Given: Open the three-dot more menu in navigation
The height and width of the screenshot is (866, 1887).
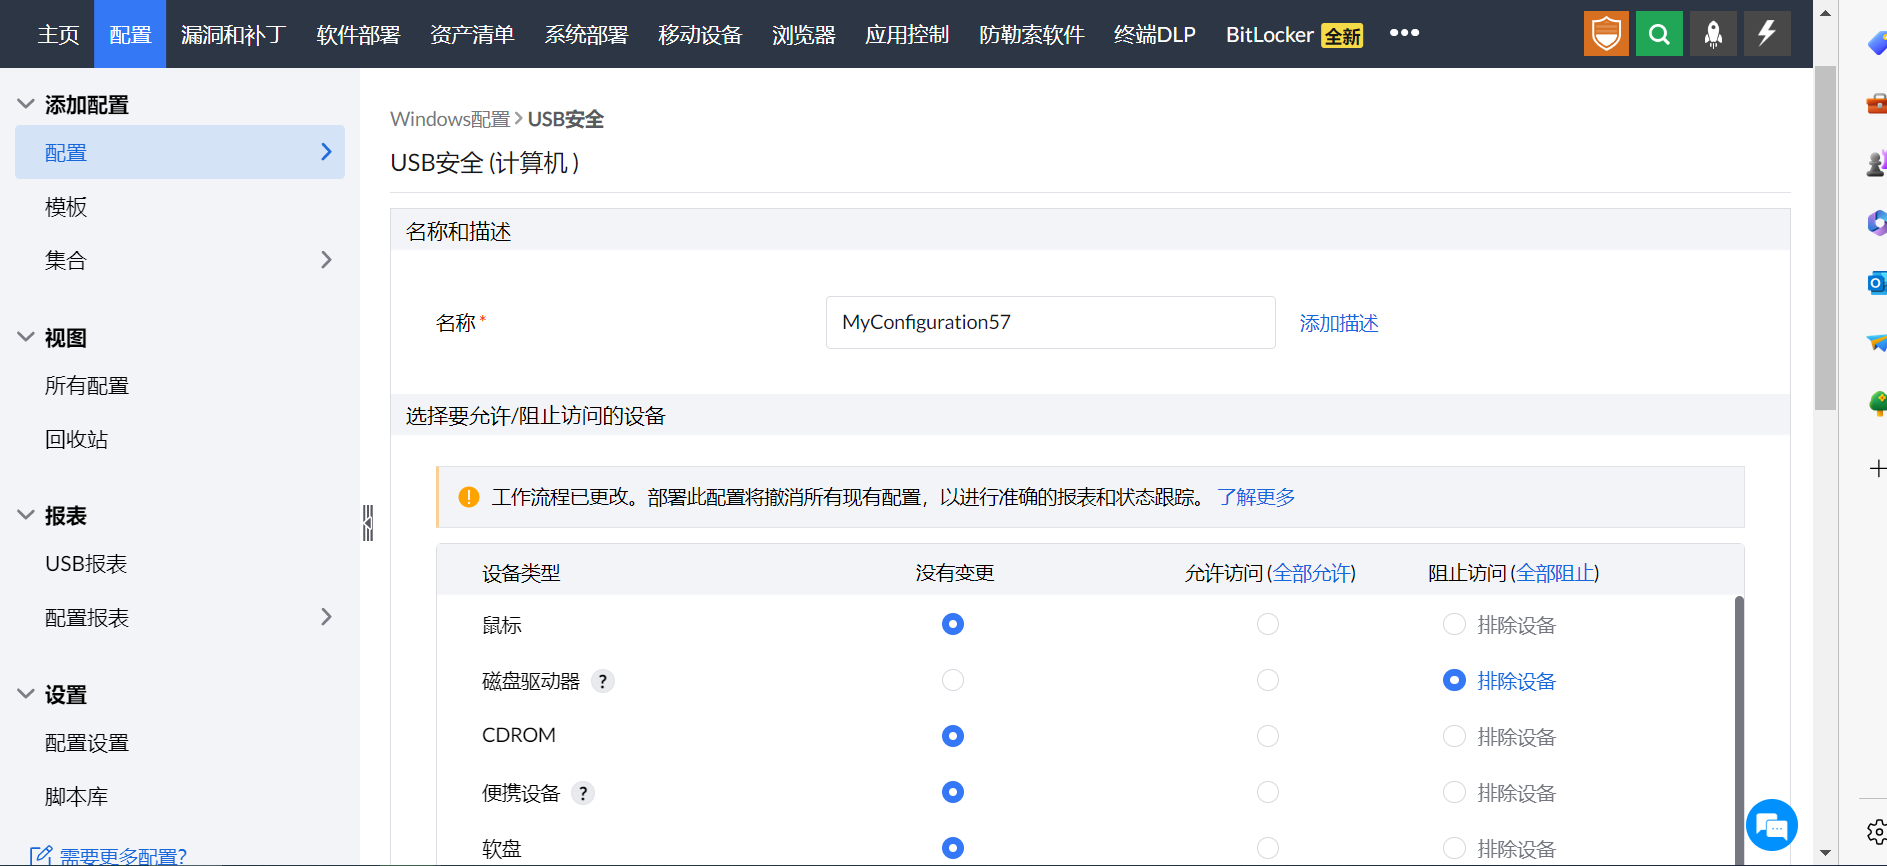Looking at the screenshot, I should pos(1404,33).
